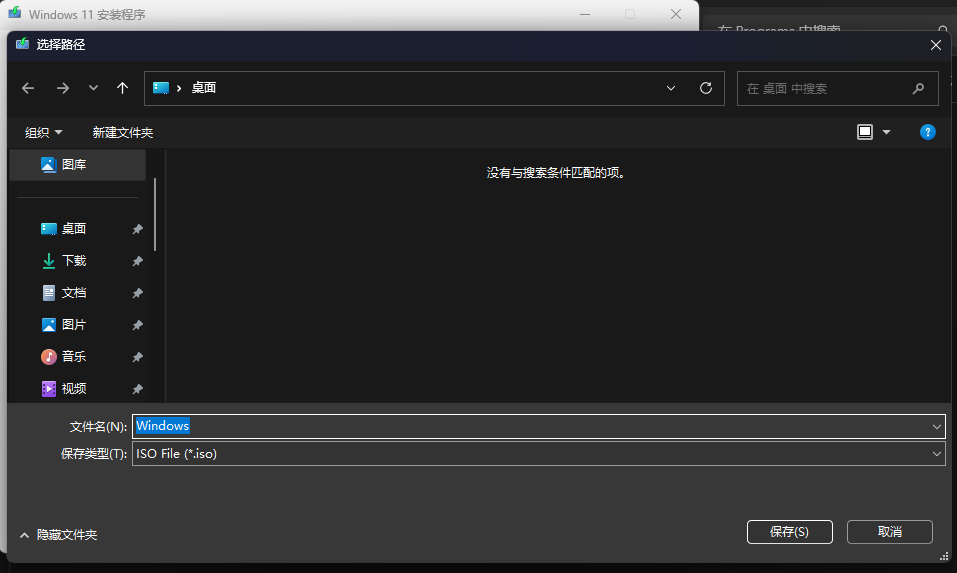Click the sidebar vertical scrollbar
The width and height of the screenshot is (957, 573).
pyautogui.click(x=155, y=215)
